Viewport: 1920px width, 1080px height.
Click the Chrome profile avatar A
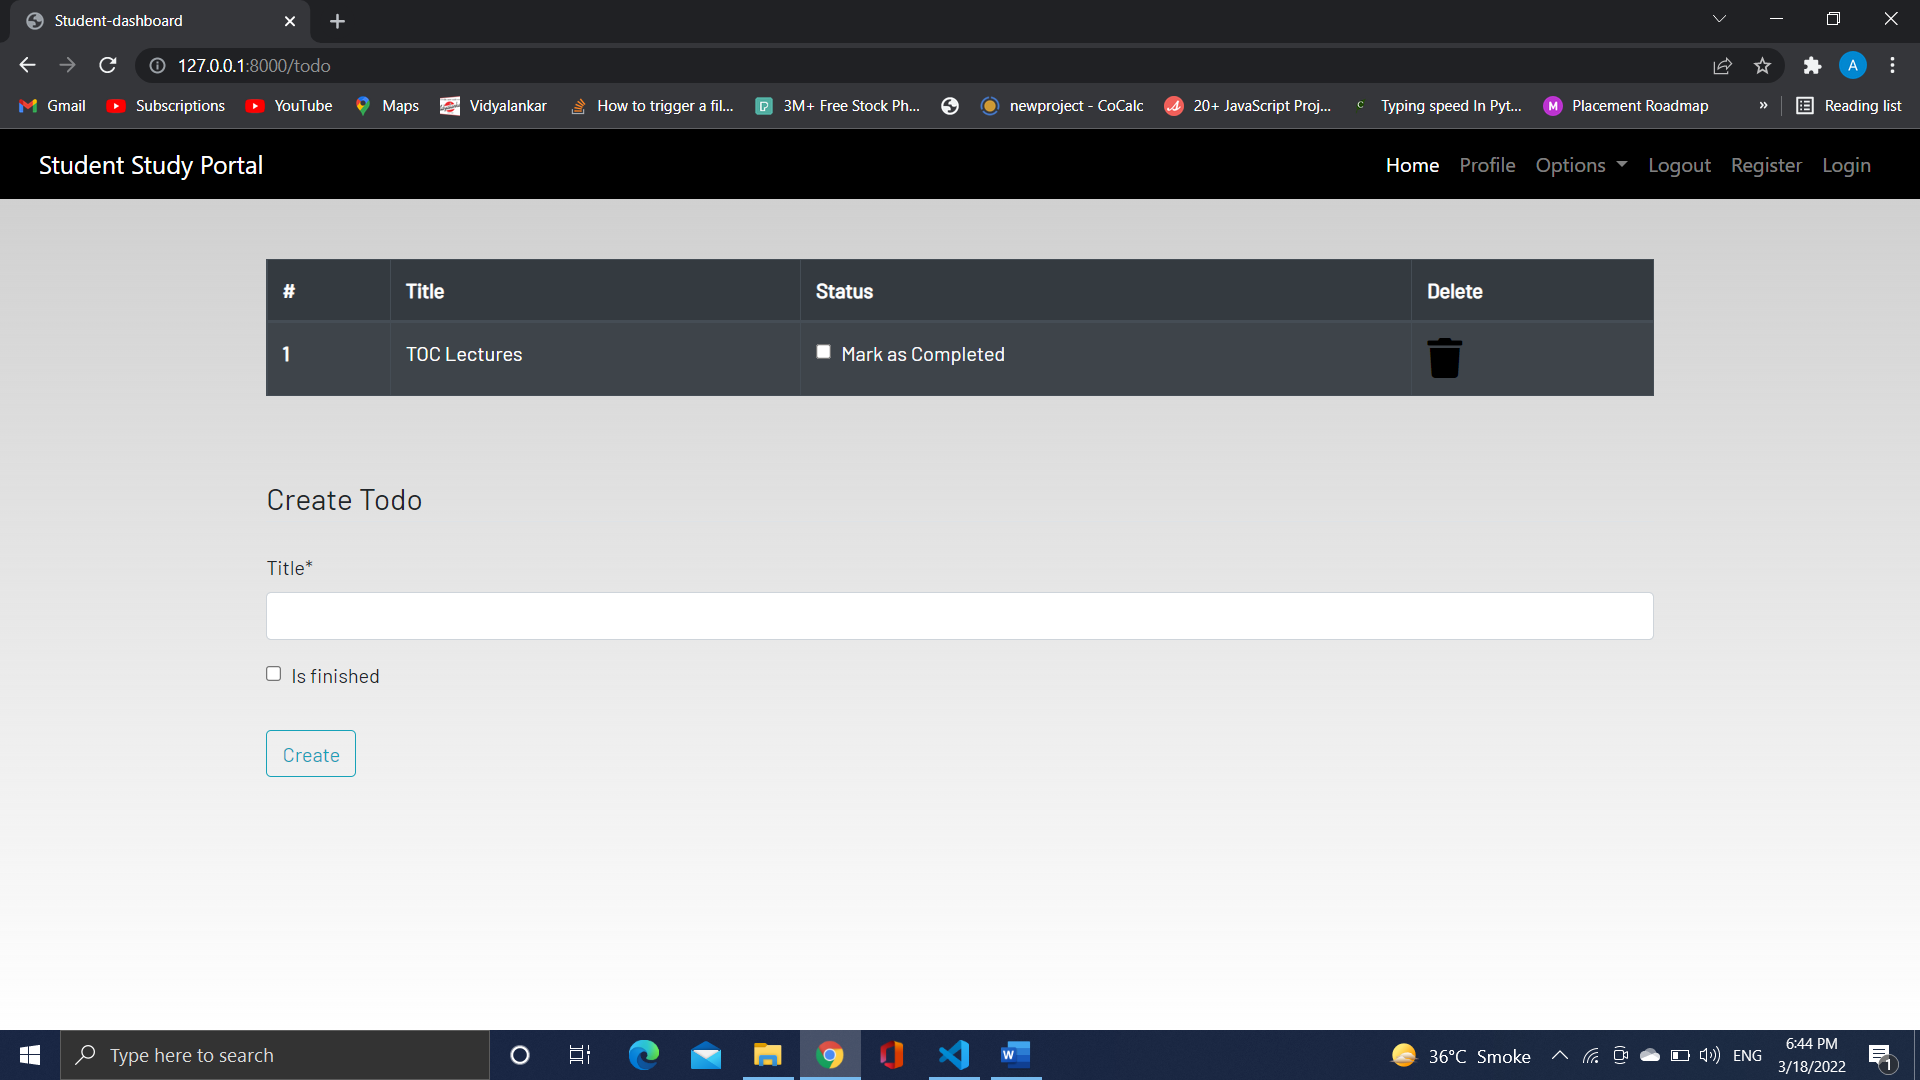pos(1853,65)
